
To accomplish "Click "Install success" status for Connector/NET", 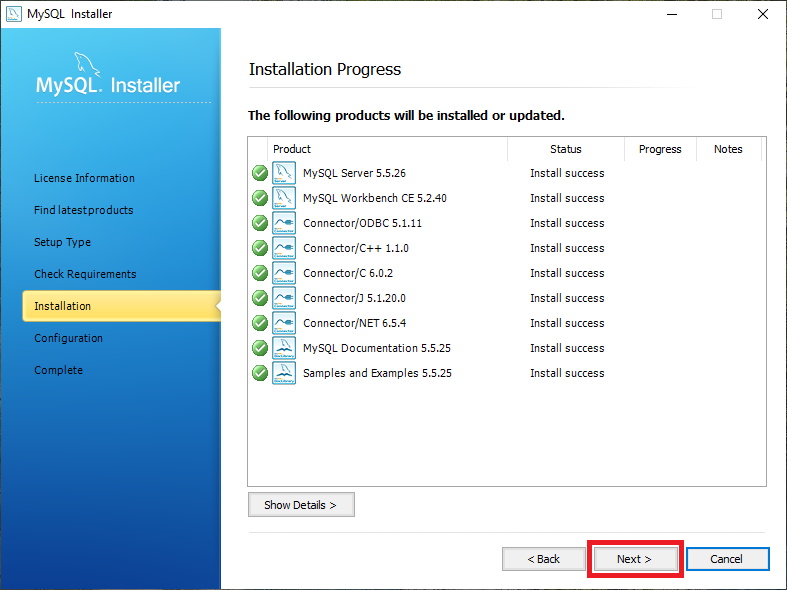I will pyautogui.click(x=567, y=323).
